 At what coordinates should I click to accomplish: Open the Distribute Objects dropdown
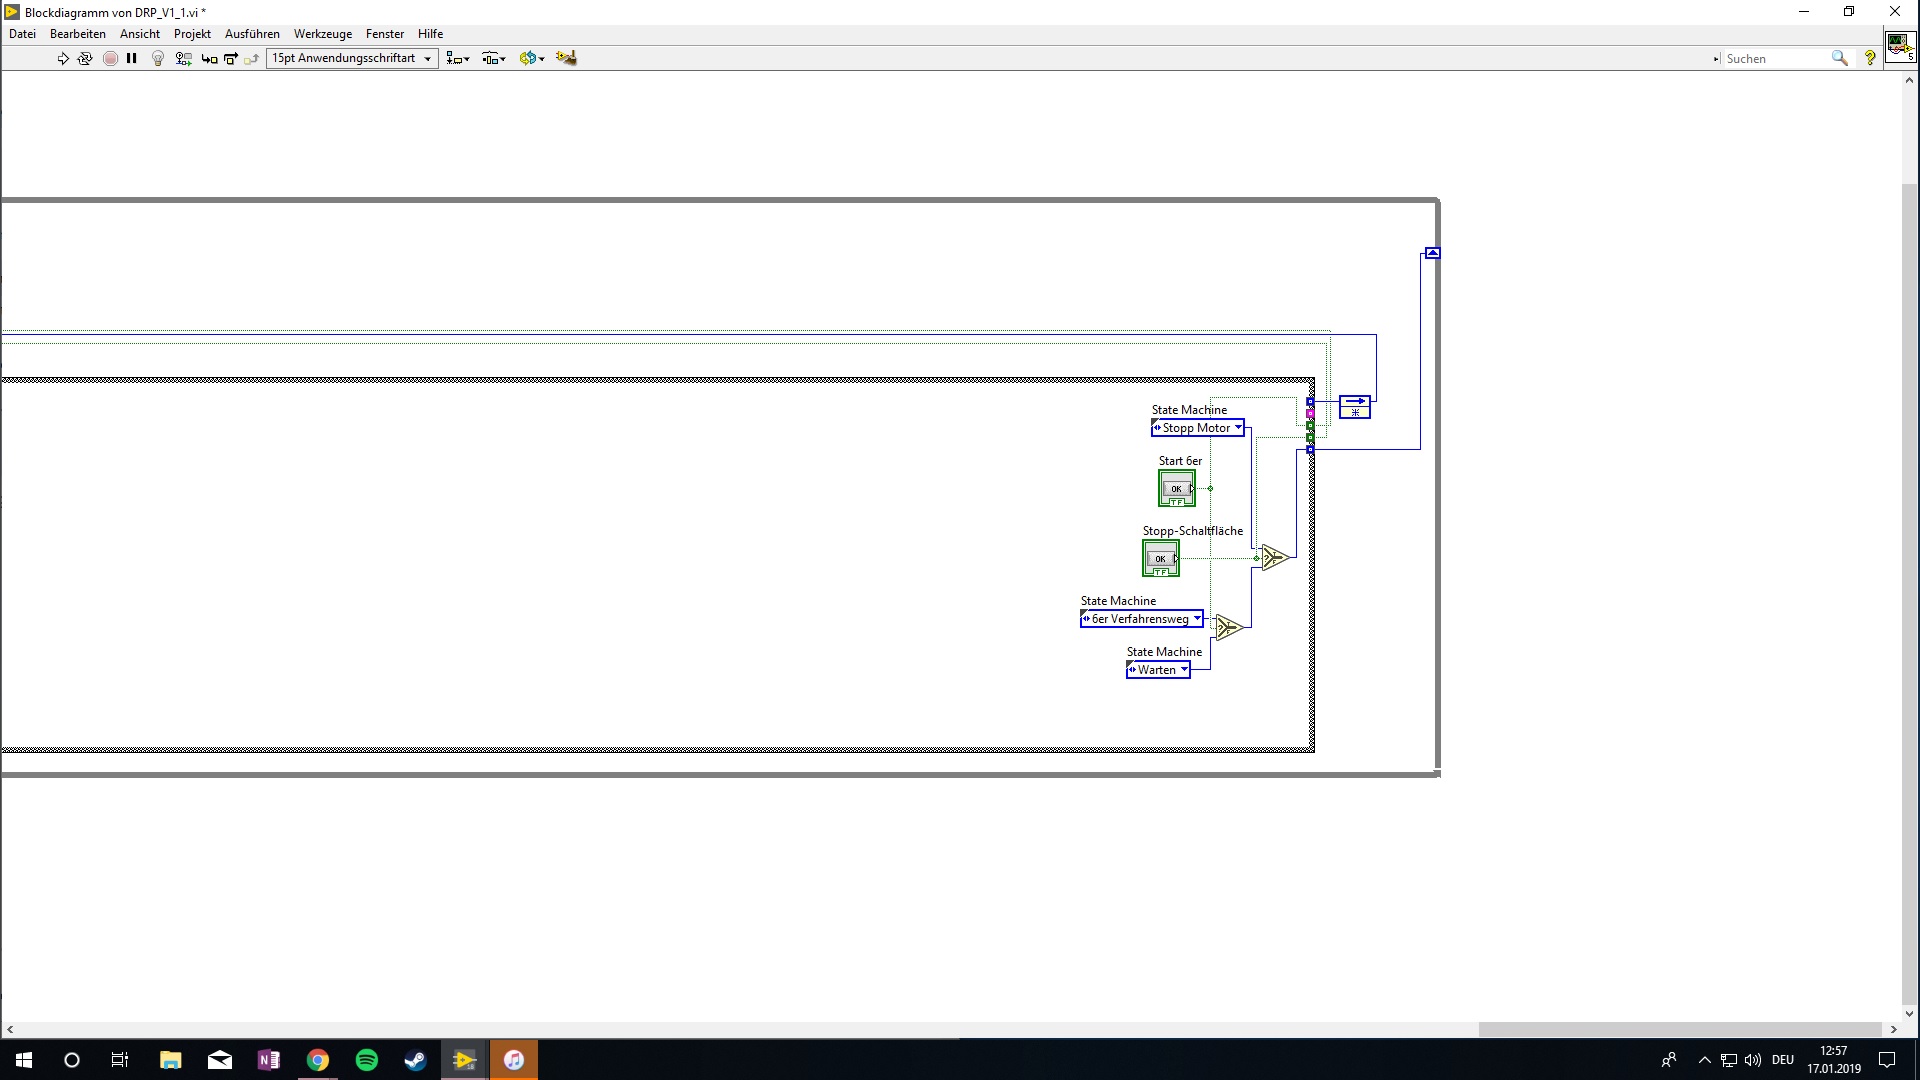(494, 59)
